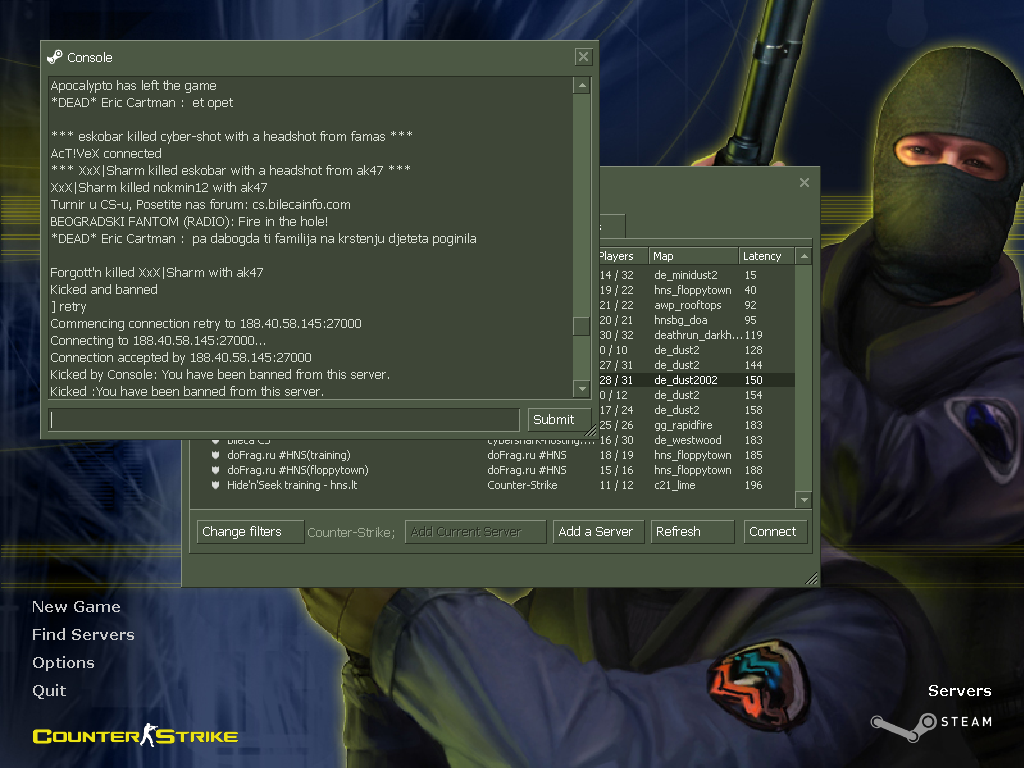The width and height of the screenshot is (1024, 768).
Task: Click the Steam icon in Console title bar
Action: tap(55, 57)
